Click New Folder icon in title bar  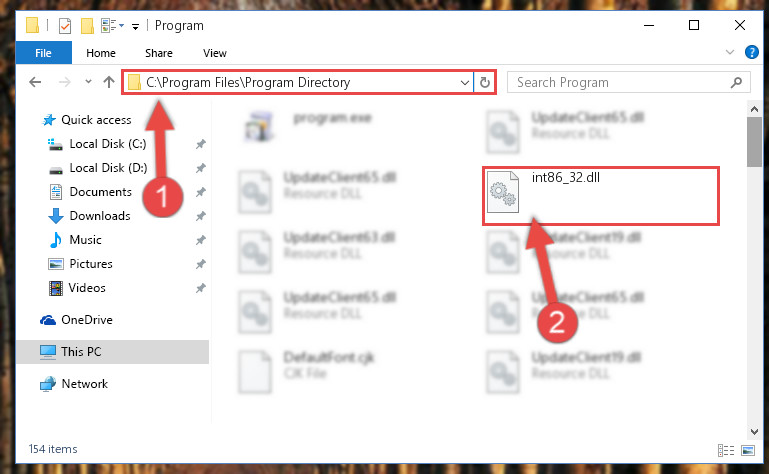[x=87, y=26]
